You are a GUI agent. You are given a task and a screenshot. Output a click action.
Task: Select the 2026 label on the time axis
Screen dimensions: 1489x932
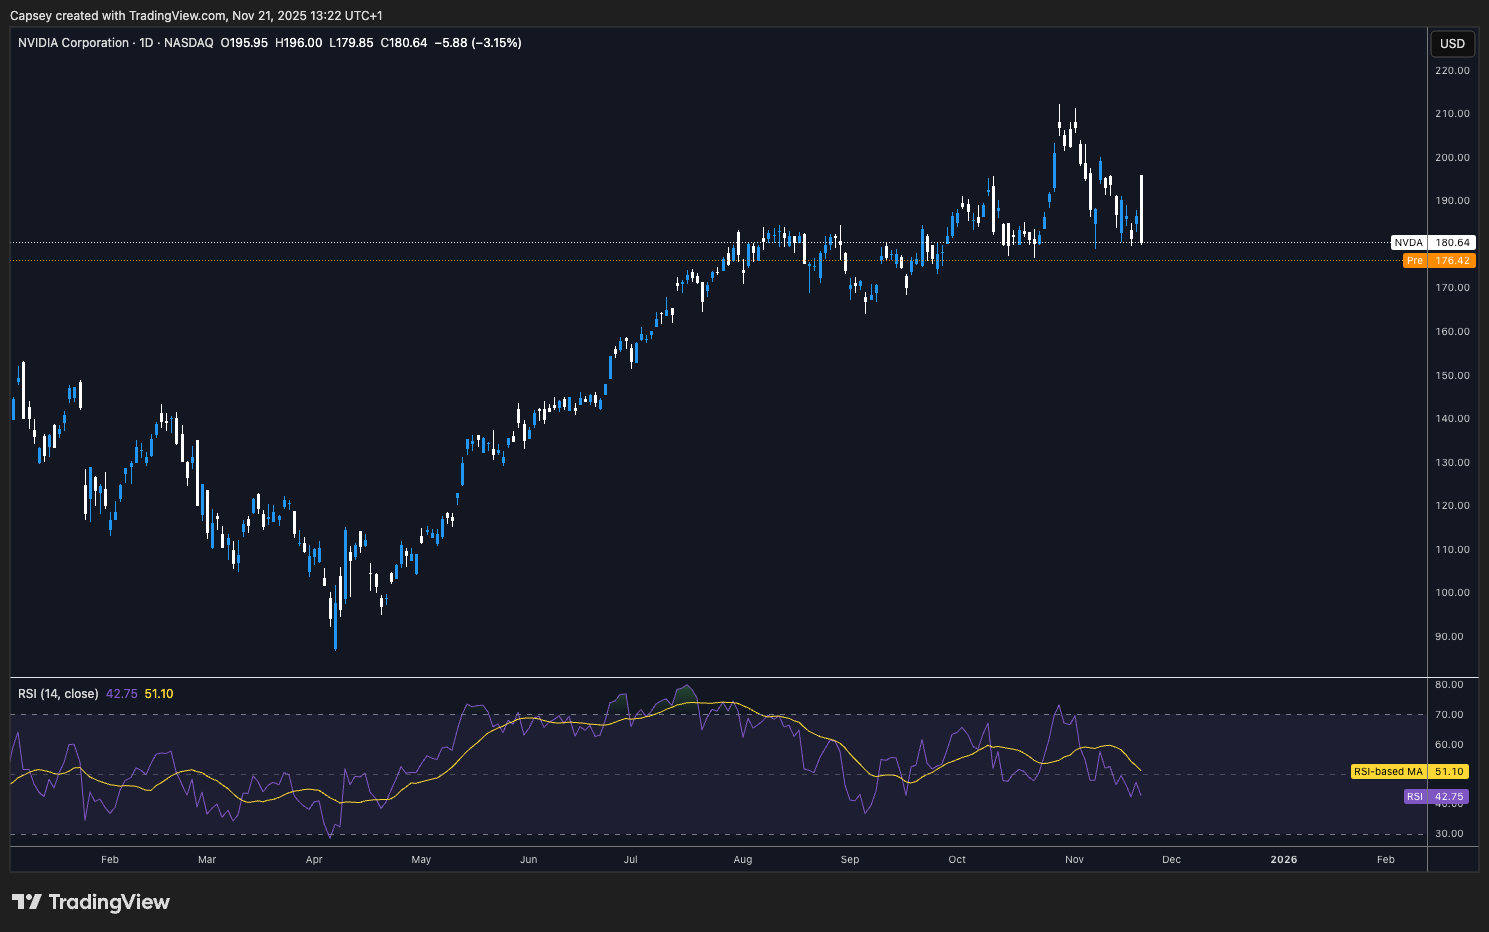tap(1284, 859)
